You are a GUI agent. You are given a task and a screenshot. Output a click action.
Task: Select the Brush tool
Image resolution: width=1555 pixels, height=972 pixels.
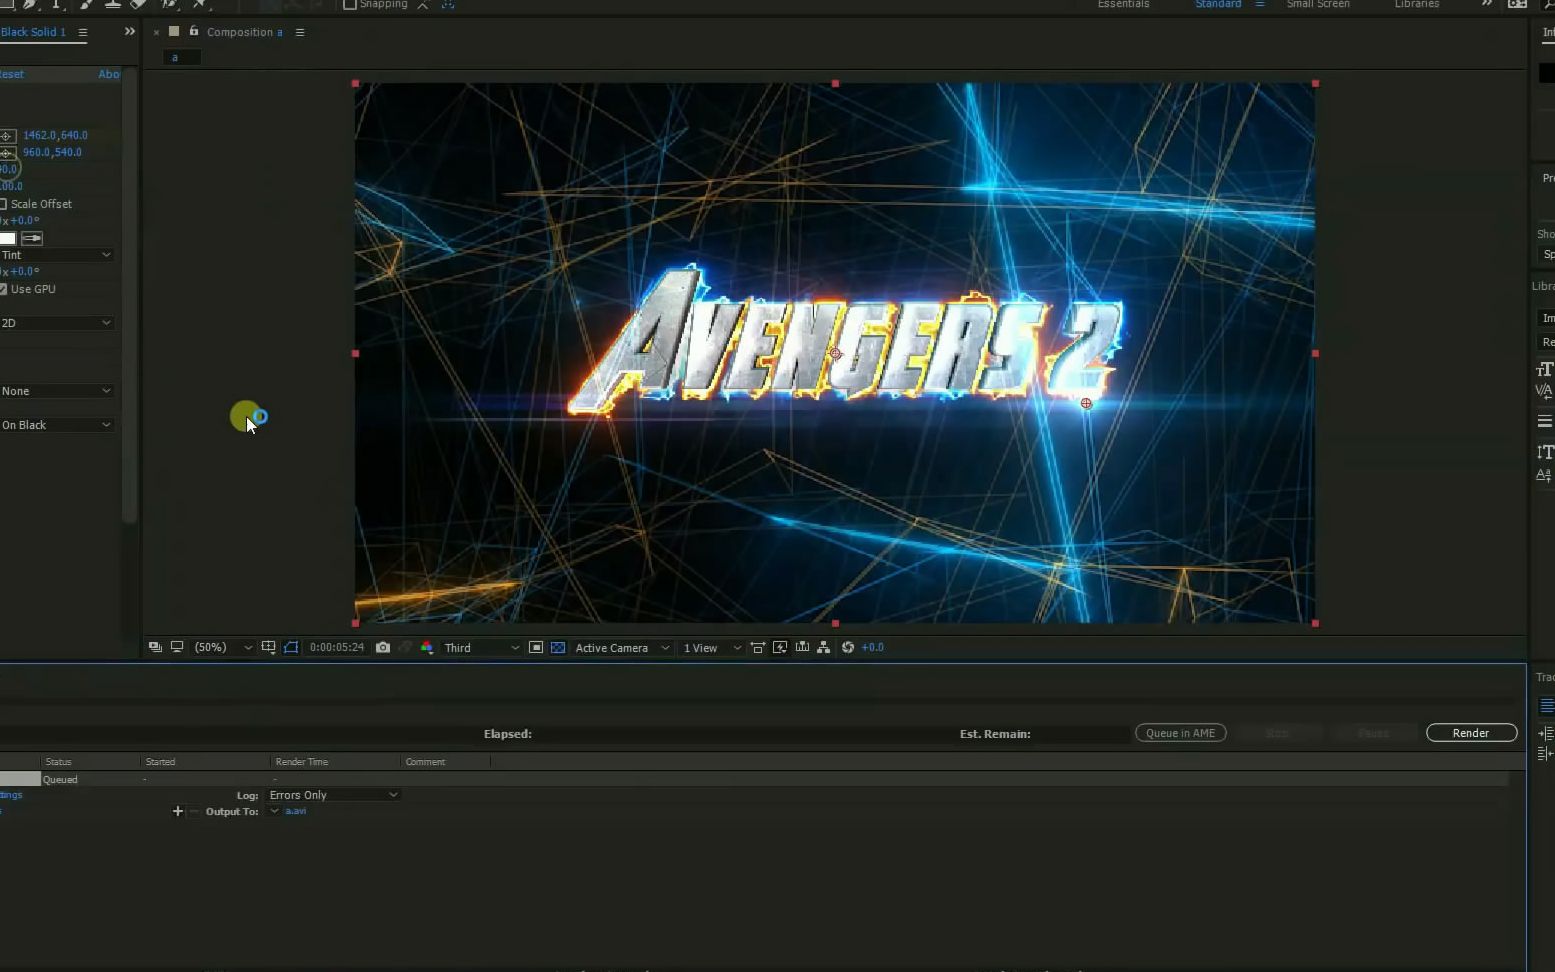85,5
